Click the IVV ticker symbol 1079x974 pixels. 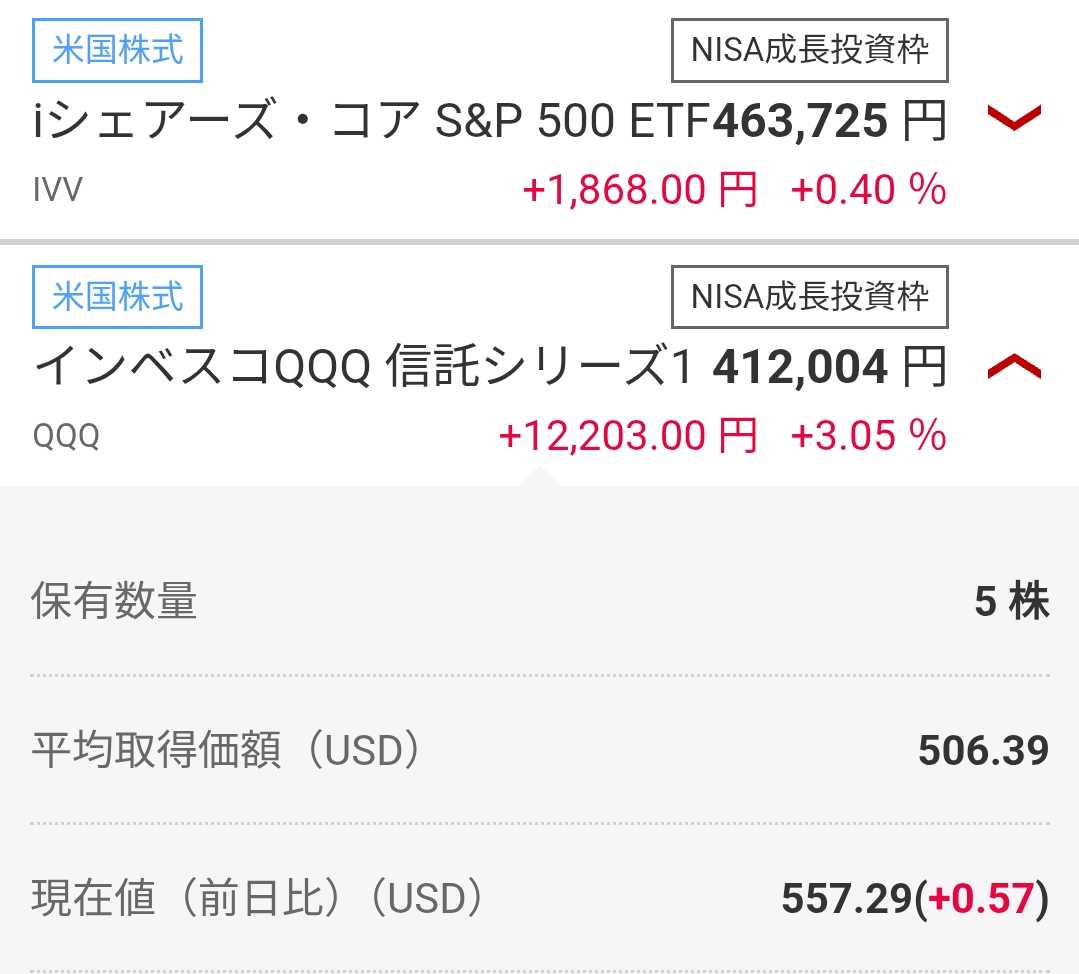(x=57, y=190)
